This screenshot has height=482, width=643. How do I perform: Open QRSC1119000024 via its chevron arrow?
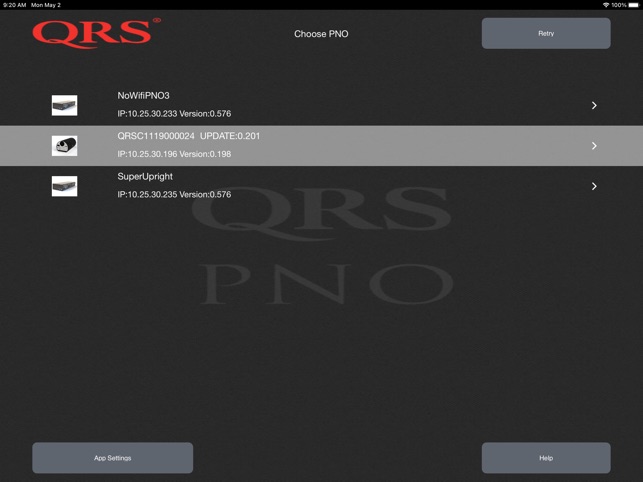(594, 146)
